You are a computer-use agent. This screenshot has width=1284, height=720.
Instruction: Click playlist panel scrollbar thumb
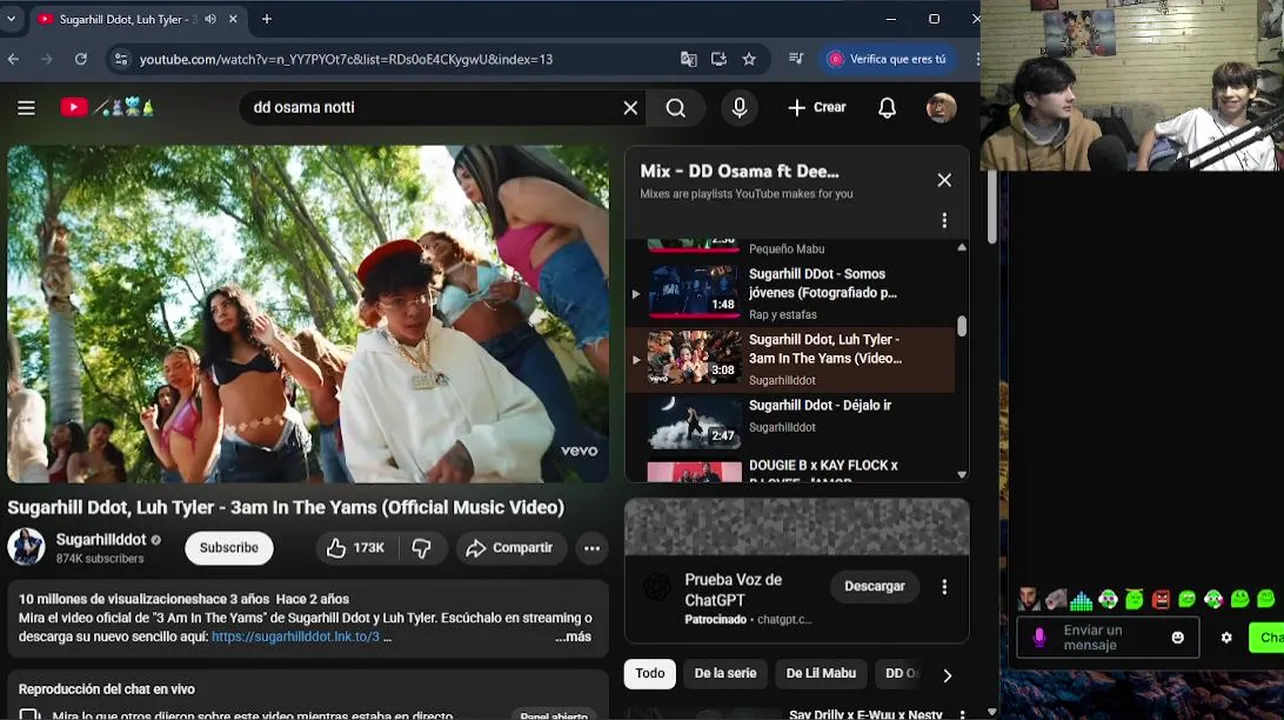point(962,326)
